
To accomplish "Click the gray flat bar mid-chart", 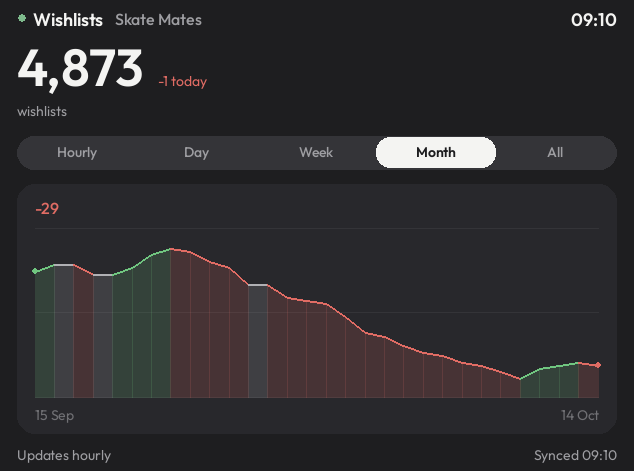I will [258, 341].
